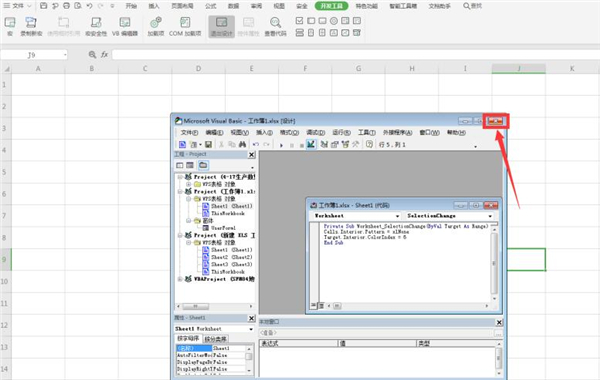Open the Worksheet object dropdown
The image size is (600, 380).
click(x=356, y=216)
